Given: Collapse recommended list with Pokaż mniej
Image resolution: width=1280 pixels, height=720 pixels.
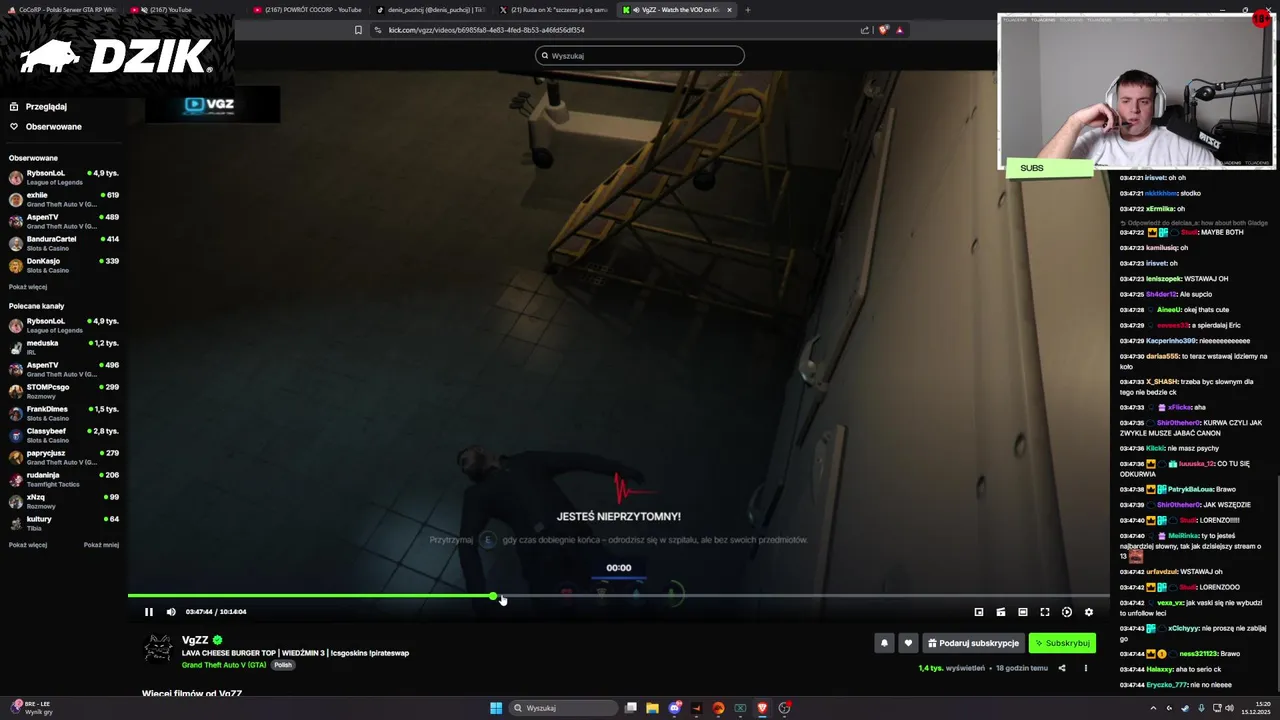Looking at the screenshot, I should (101, 545).
